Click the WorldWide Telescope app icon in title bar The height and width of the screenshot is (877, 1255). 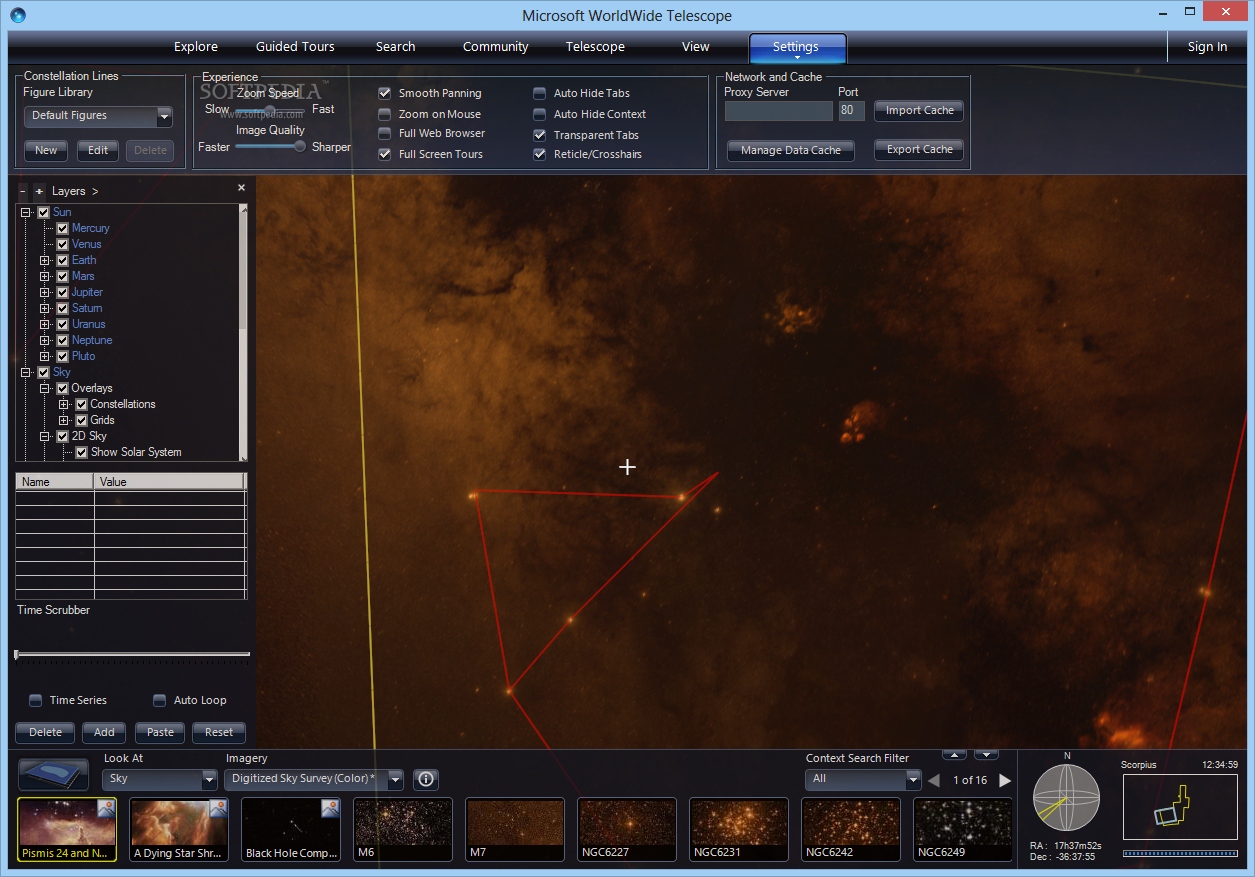[x=18, y=15]
